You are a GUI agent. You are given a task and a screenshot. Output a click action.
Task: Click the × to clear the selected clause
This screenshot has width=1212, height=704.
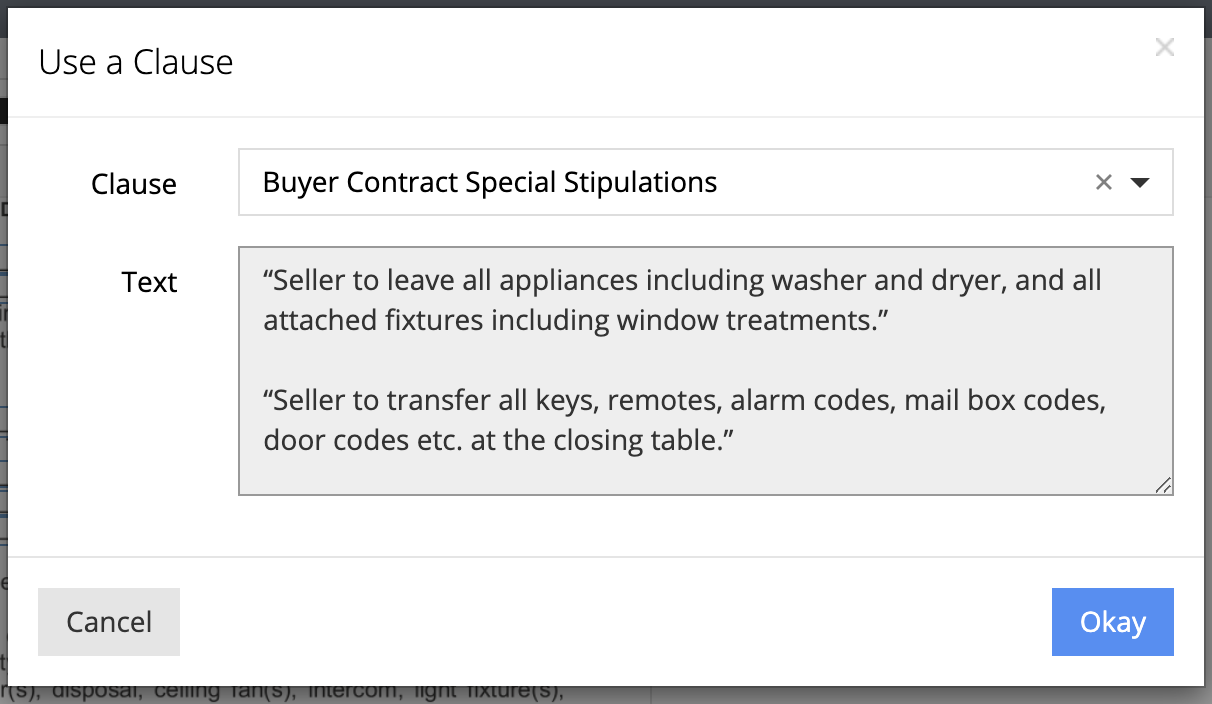pyautogui.click(x=1104, y=182)
